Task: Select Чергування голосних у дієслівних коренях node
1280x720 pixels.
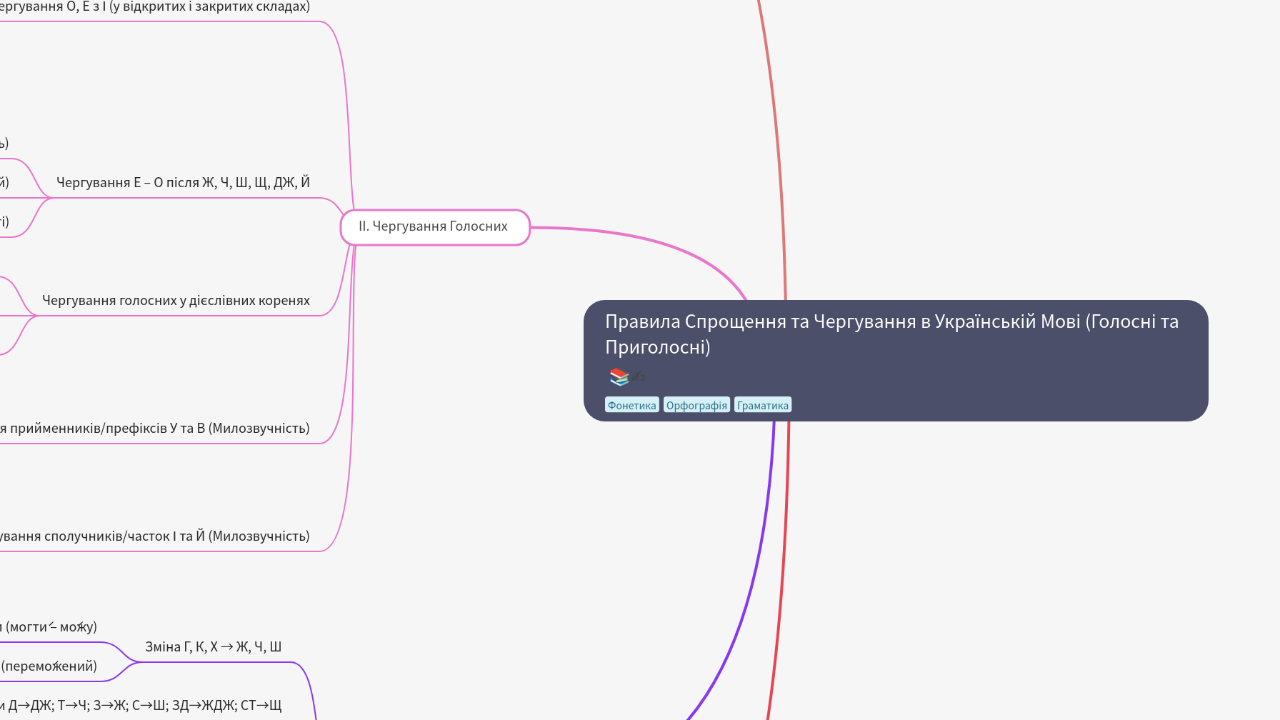Action: pos(176,301)
